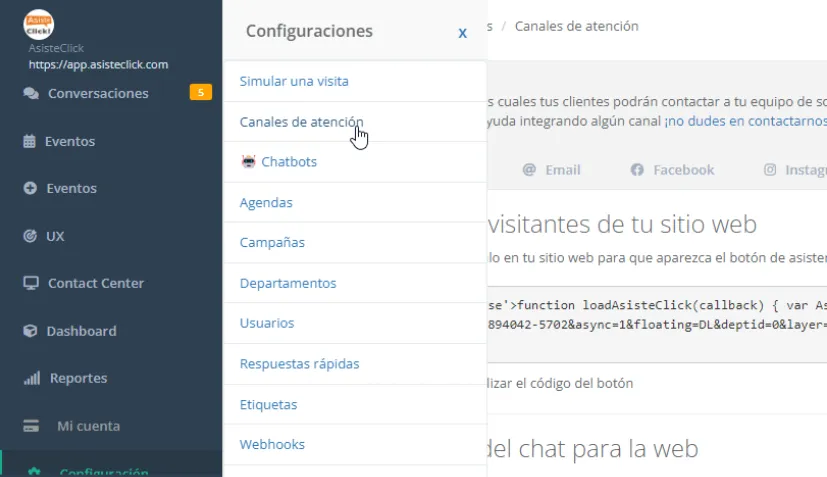Click the Canales de atención breadcrumb
Image resolution: width=827 pixels, height=477 pixels.
(x=576, y=26)
